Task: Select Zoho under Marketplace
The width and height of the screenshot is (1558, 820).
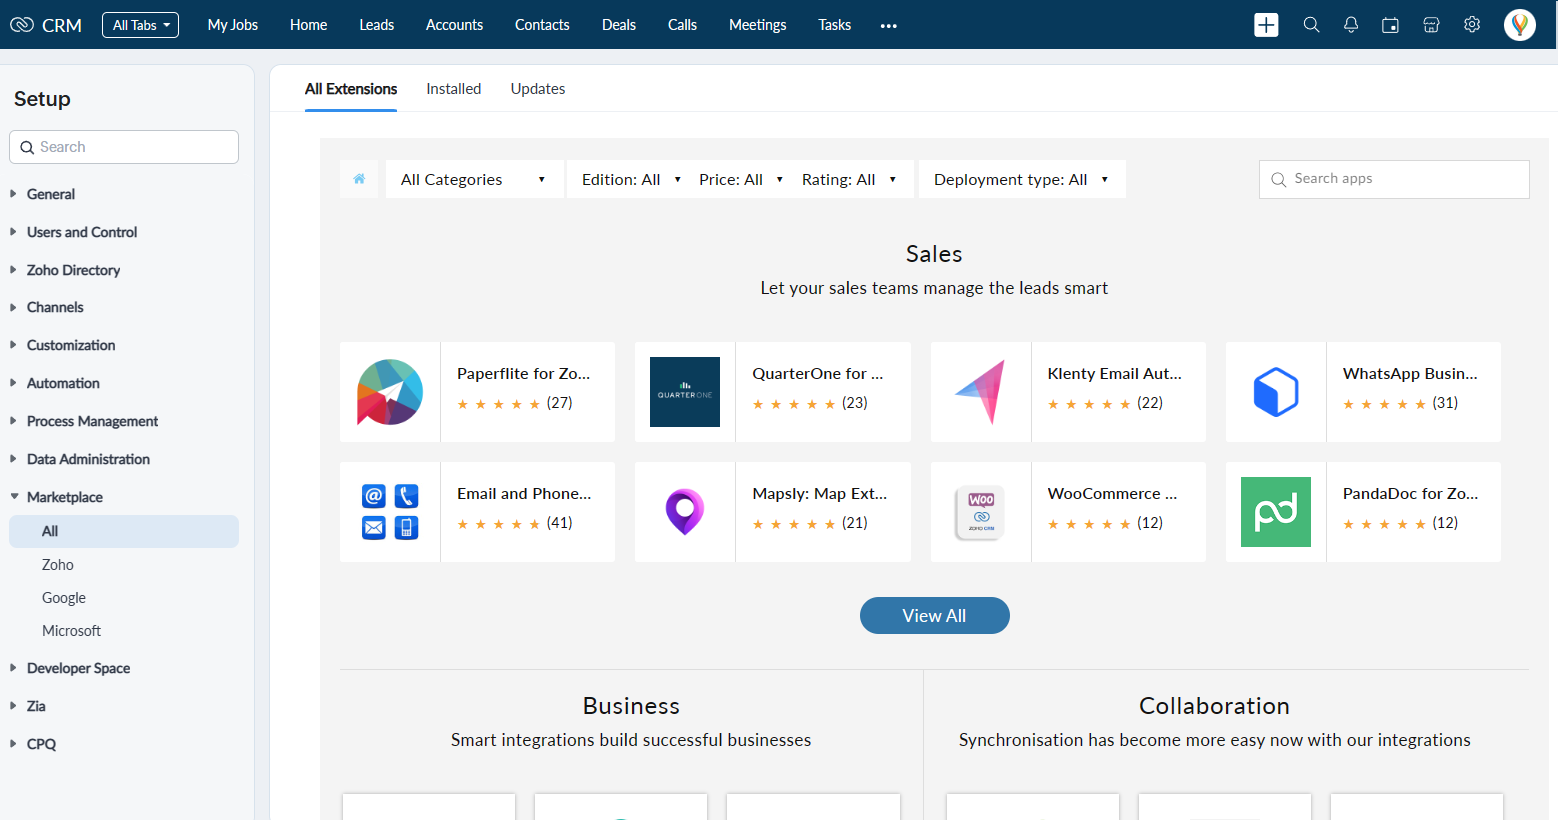Action: (x=58, y=565)
